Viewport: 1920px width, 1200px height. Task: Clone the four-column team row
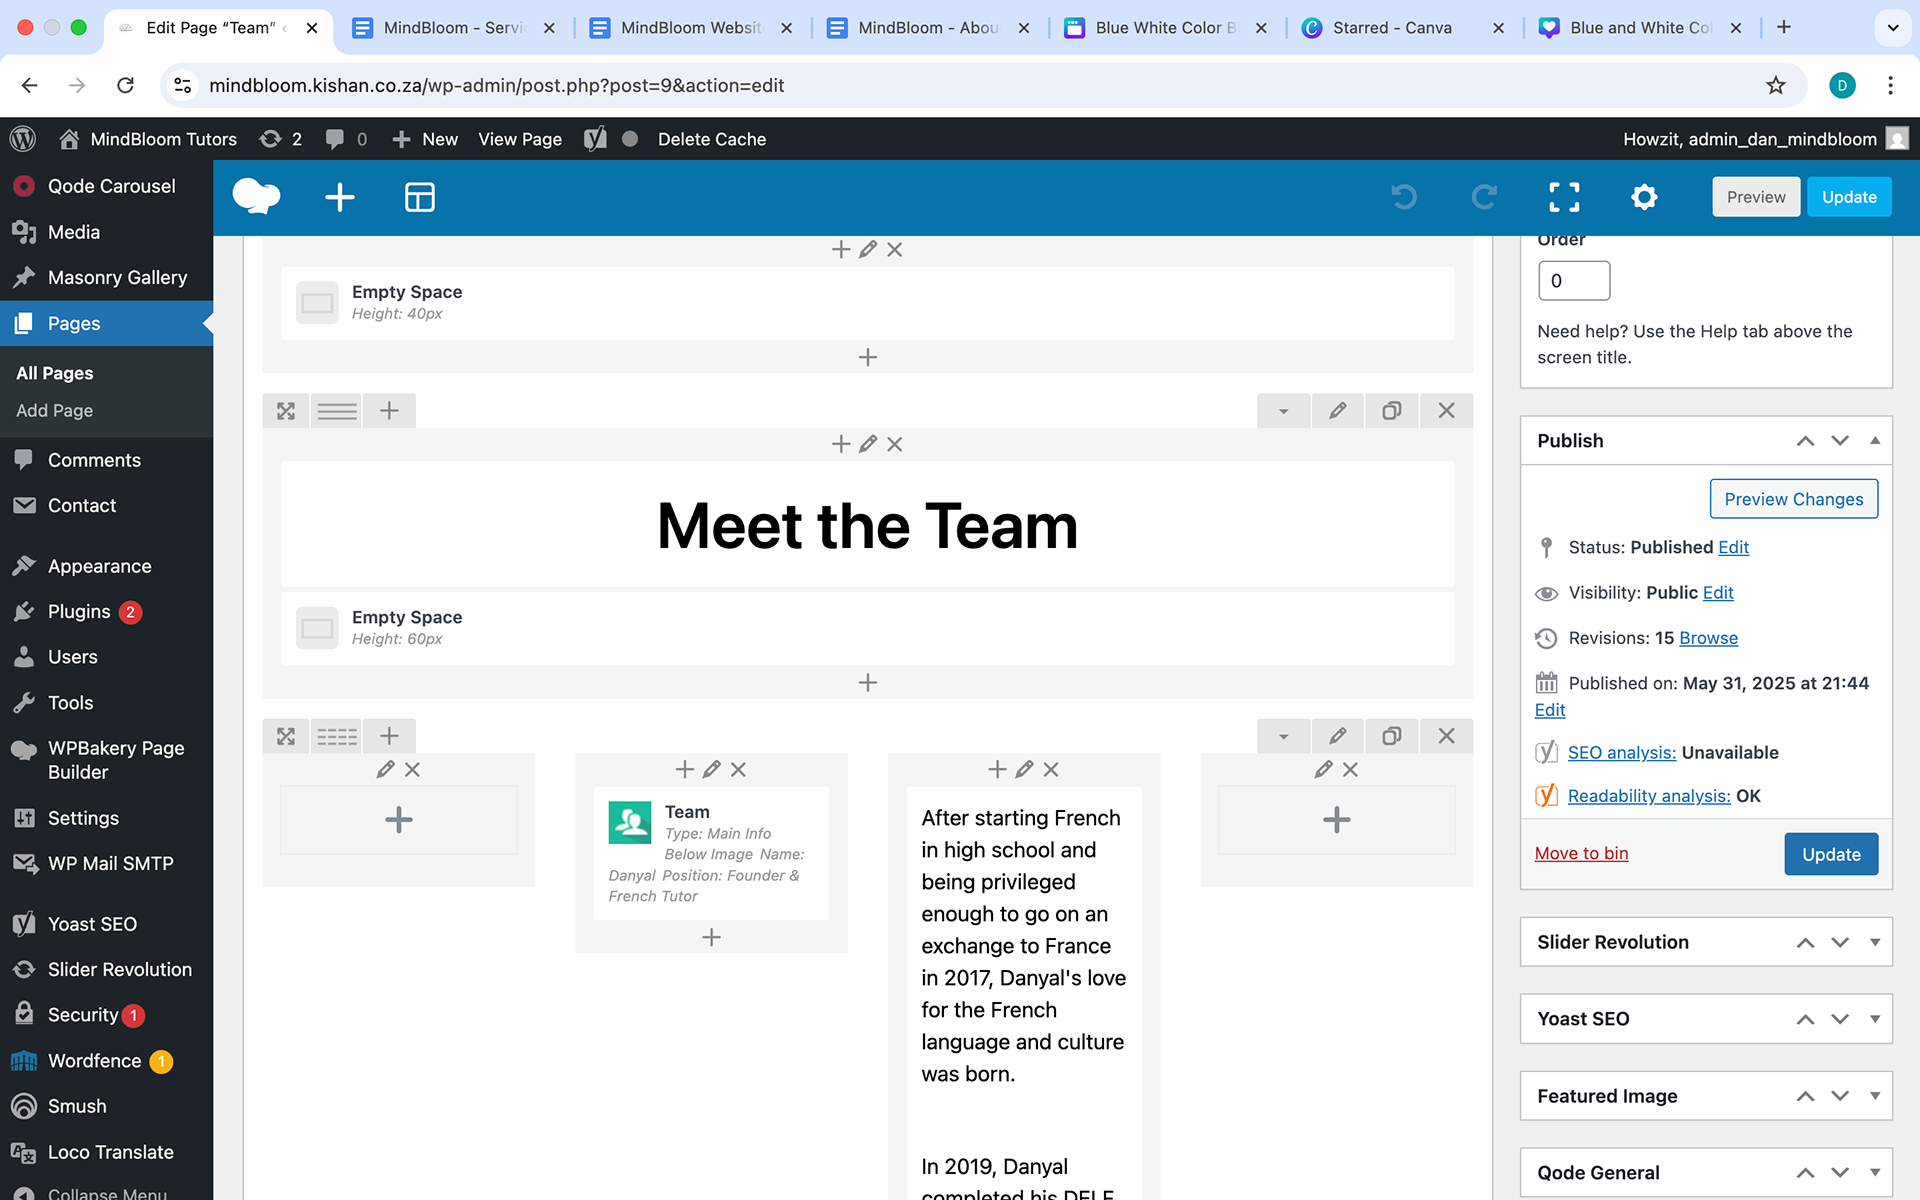coord(1391,737)
